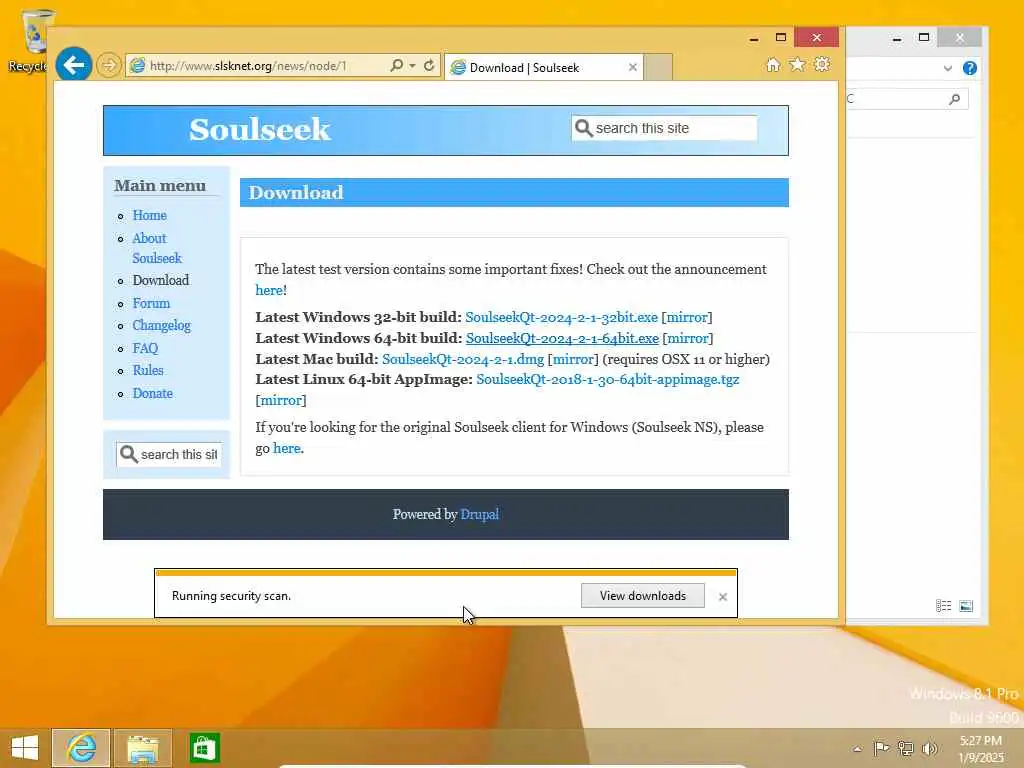Open the address bar dropdown arrow
This screenshot has height=768, width=1024.
click(x=412, y=65)
